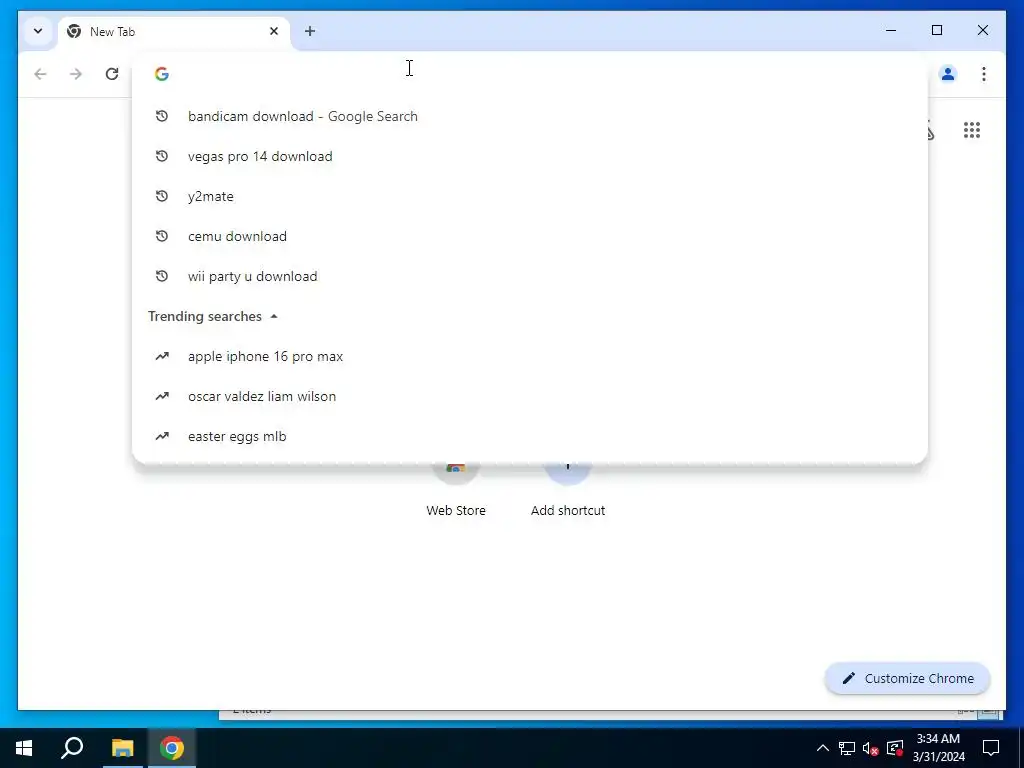Click the history icon beside wii party u

[162, 276]
